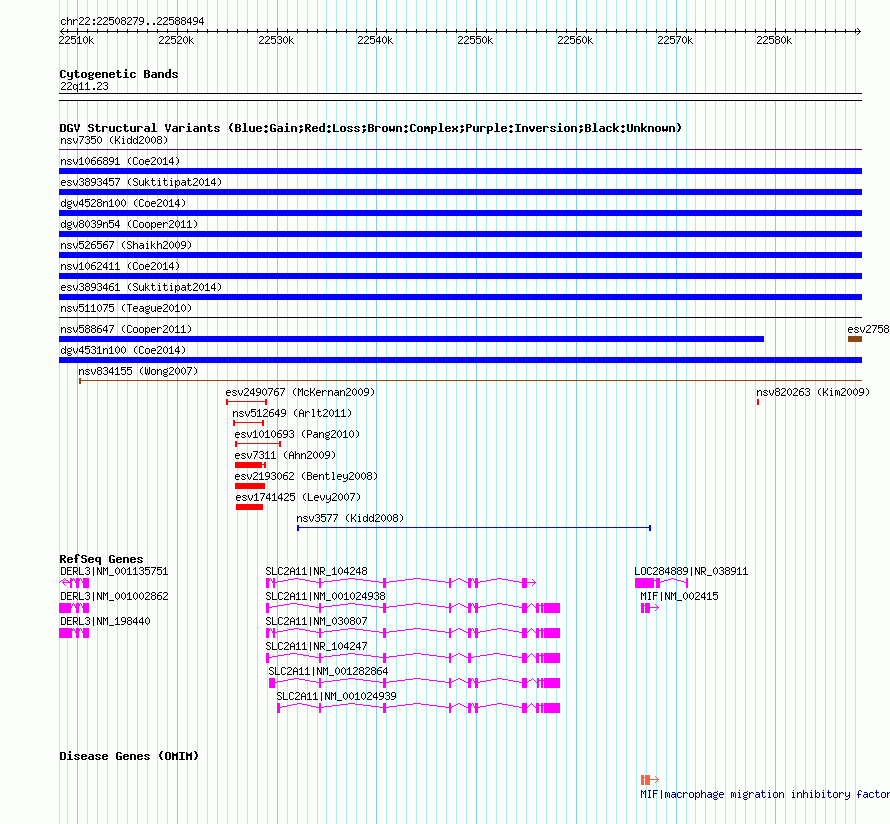The width and height of the screenshot is (890, 824).
Task: Click the magenta gene glyph under MIF|NM_002415
Action: [650, 608]
